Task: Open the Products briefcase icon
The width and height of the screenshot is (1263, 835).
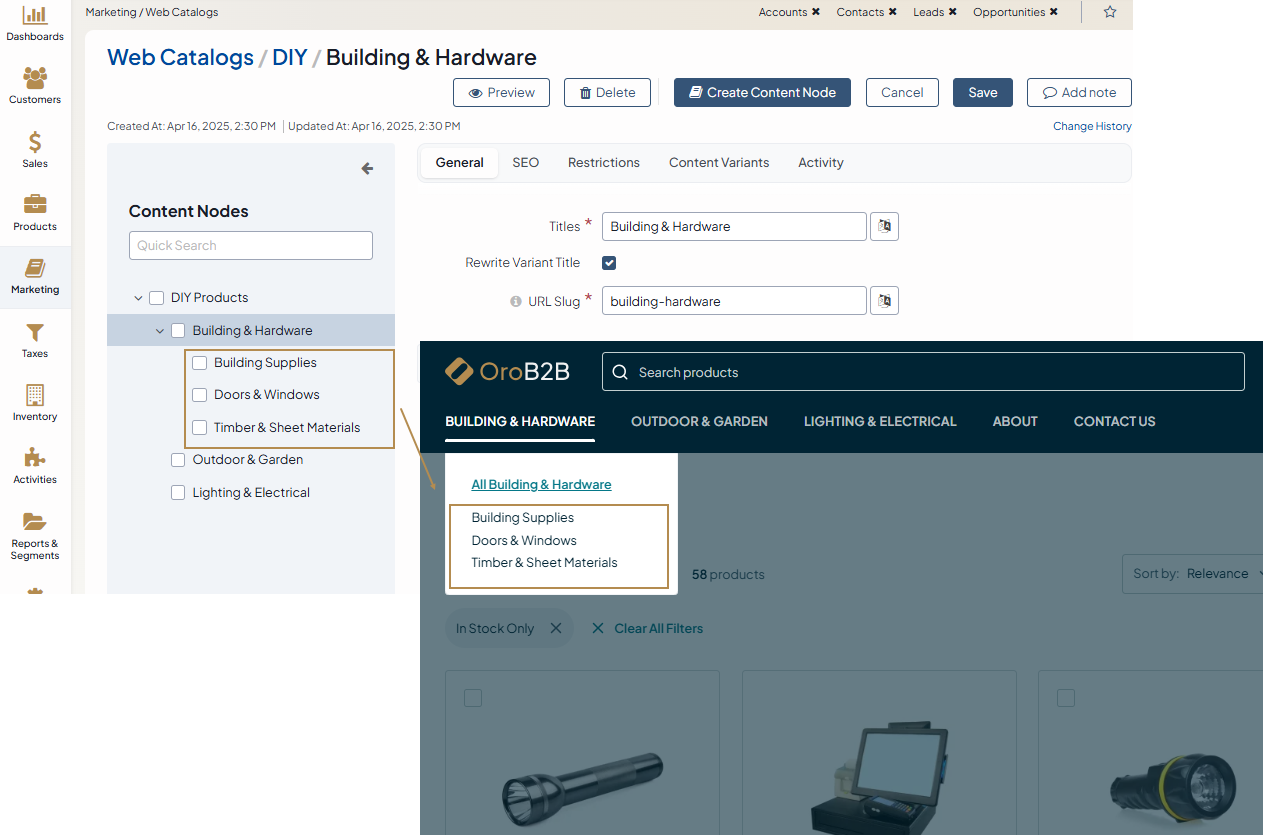Action: coord(35,205)
